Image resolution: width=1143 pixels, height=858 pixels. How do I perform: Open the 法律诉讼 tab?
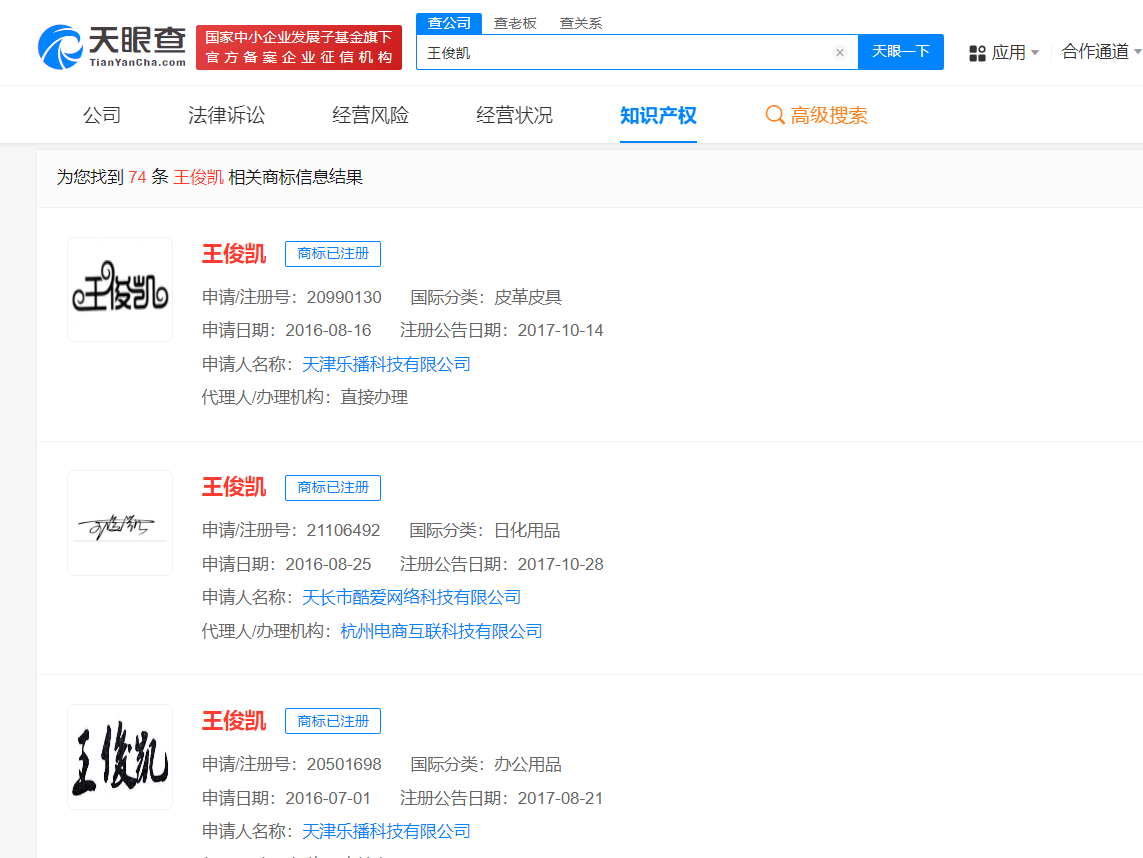[227, 115]
